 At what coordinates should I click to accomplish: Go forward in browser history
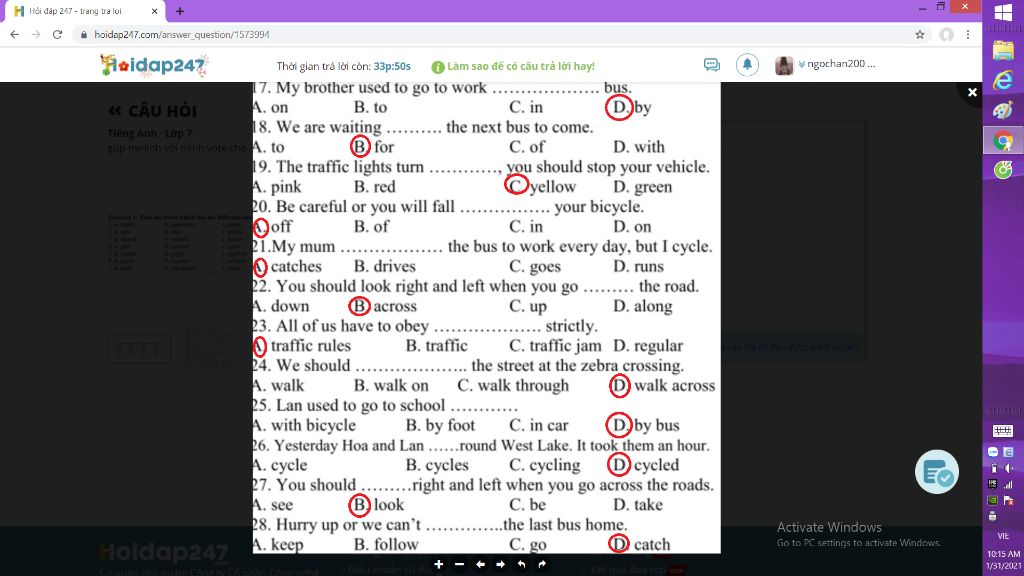36,35
